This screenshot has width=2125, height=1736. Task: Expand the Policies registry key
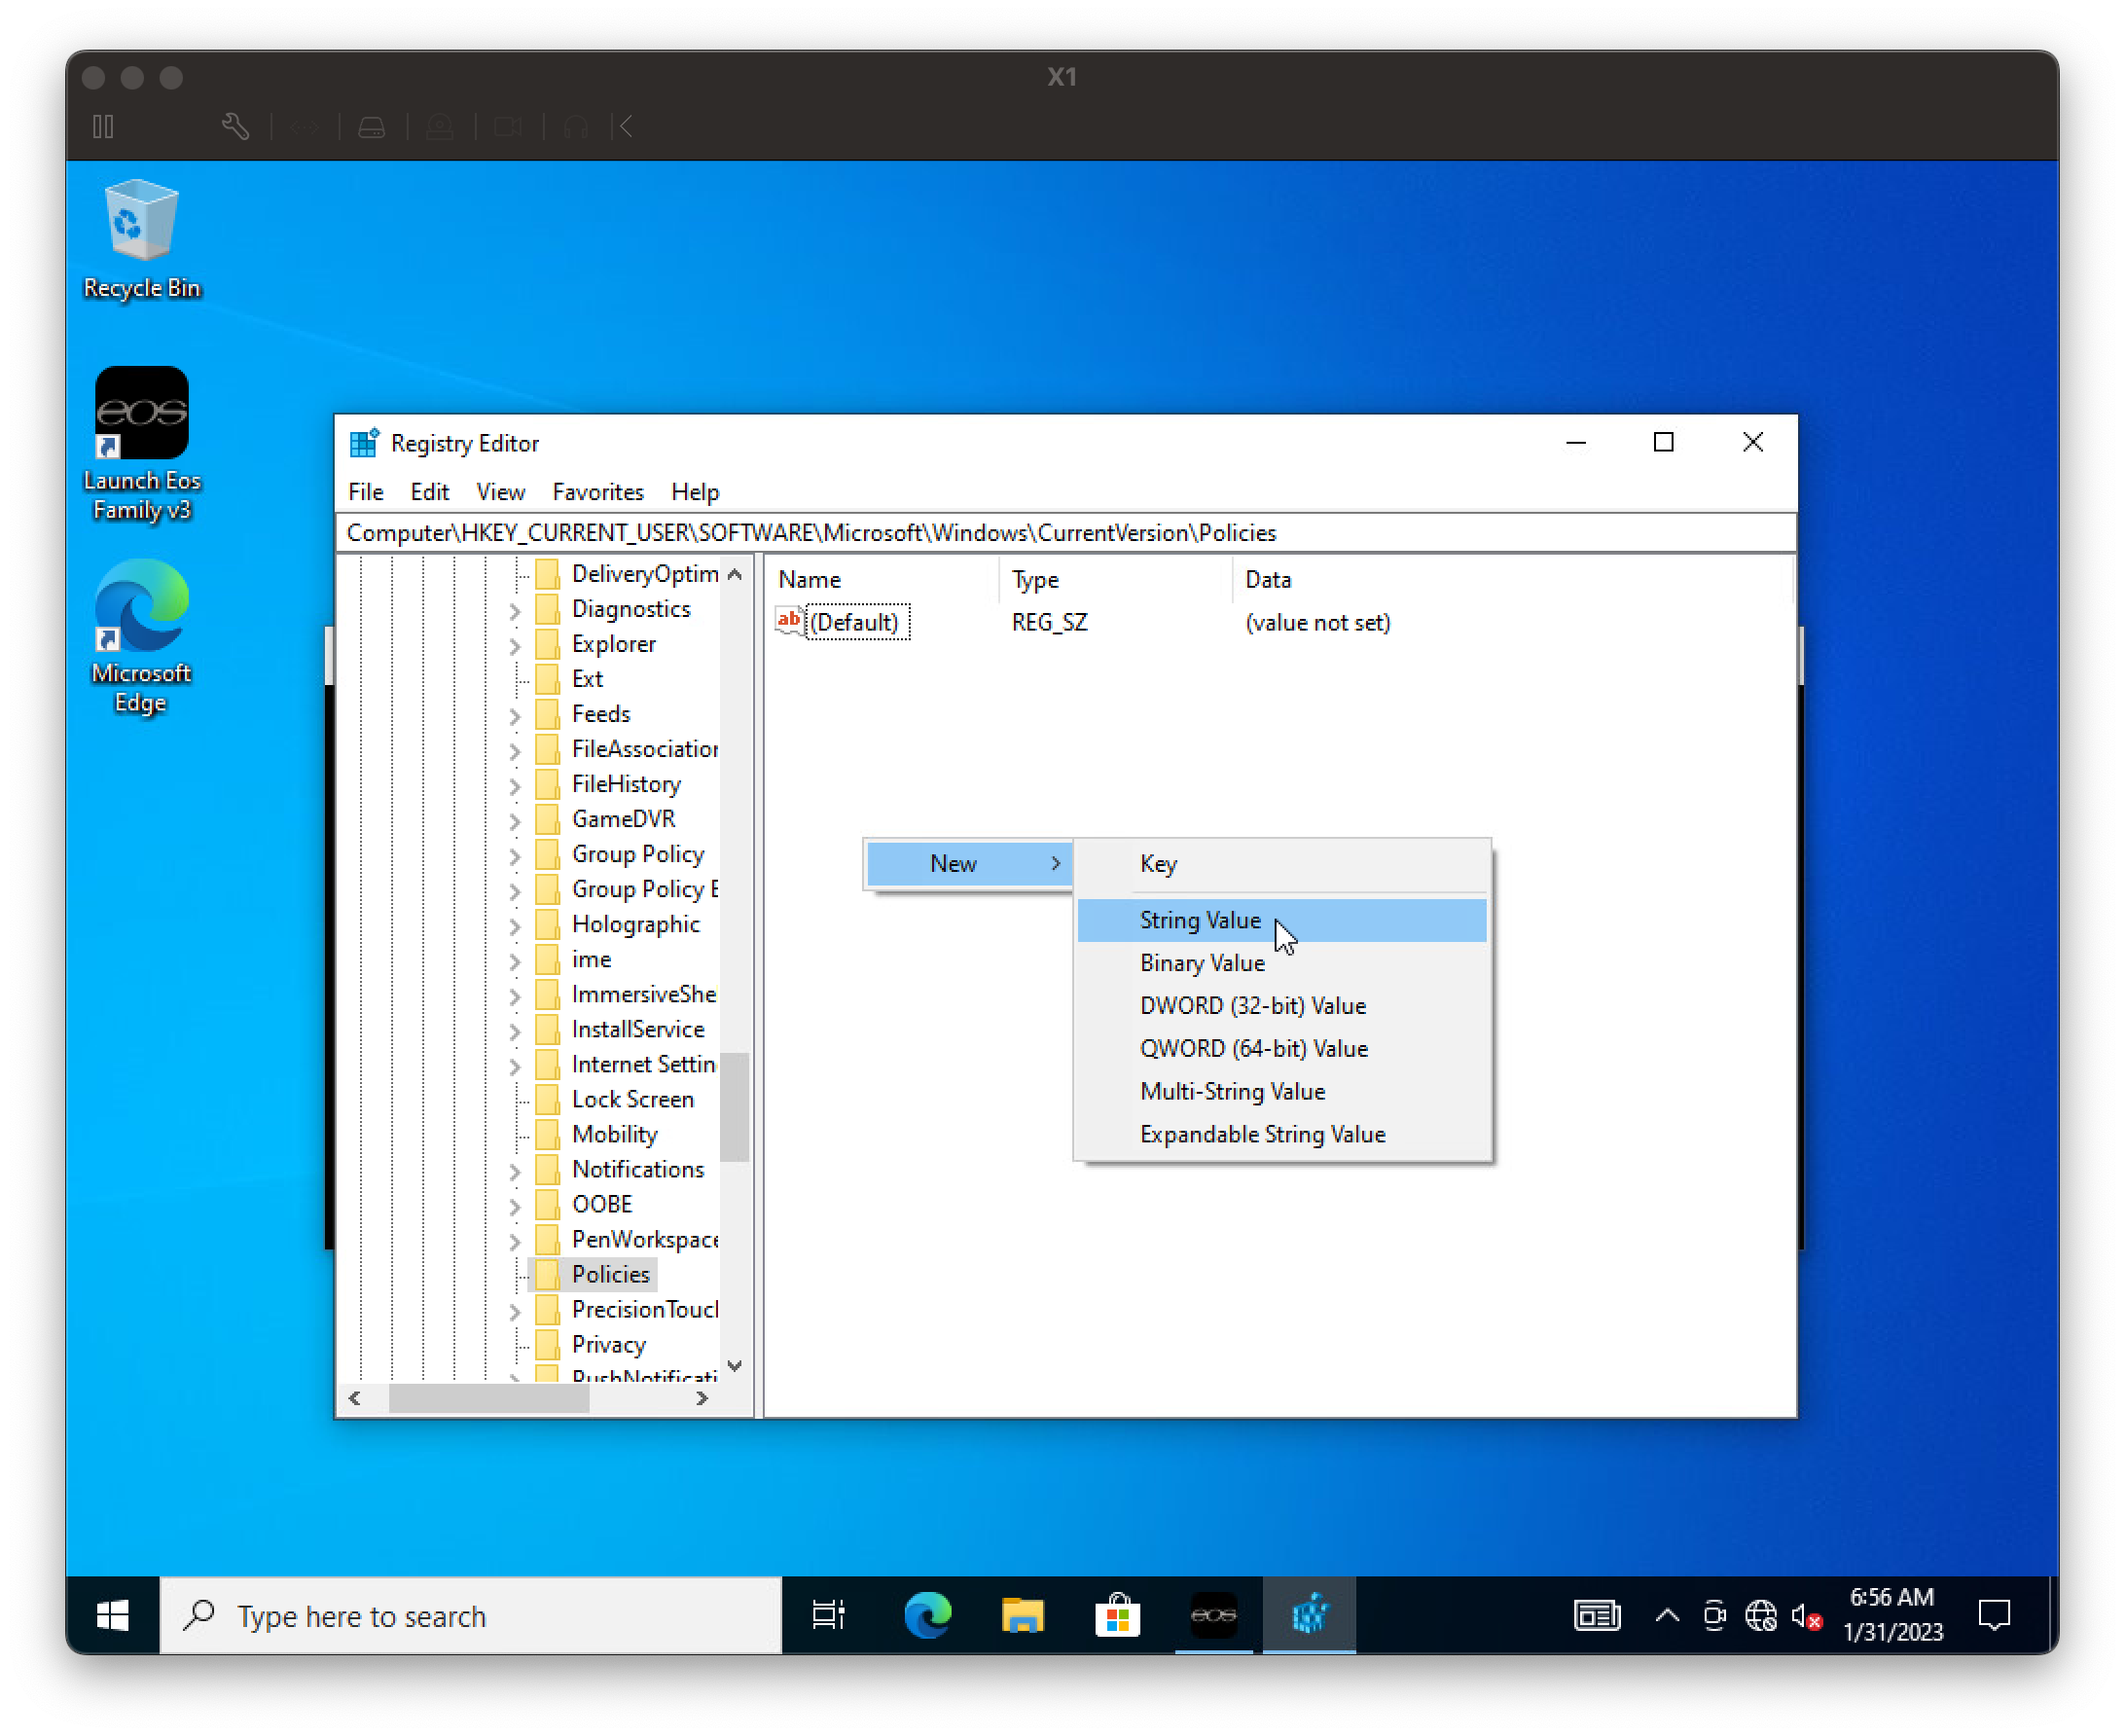point(519,1274)
